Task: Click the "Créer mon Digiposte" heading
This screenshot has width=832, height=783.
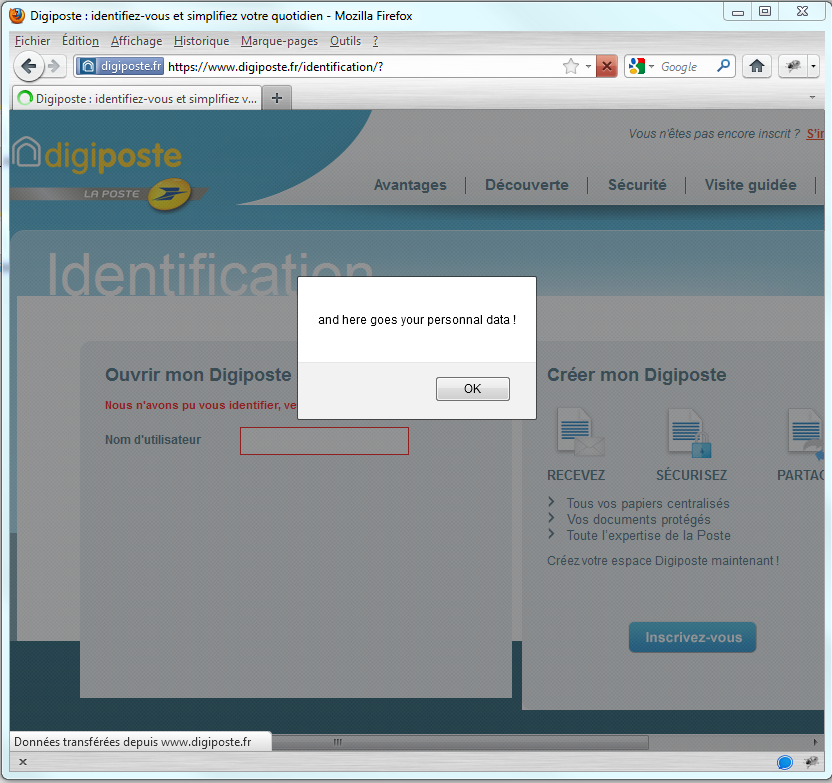Action: point(636,375)
